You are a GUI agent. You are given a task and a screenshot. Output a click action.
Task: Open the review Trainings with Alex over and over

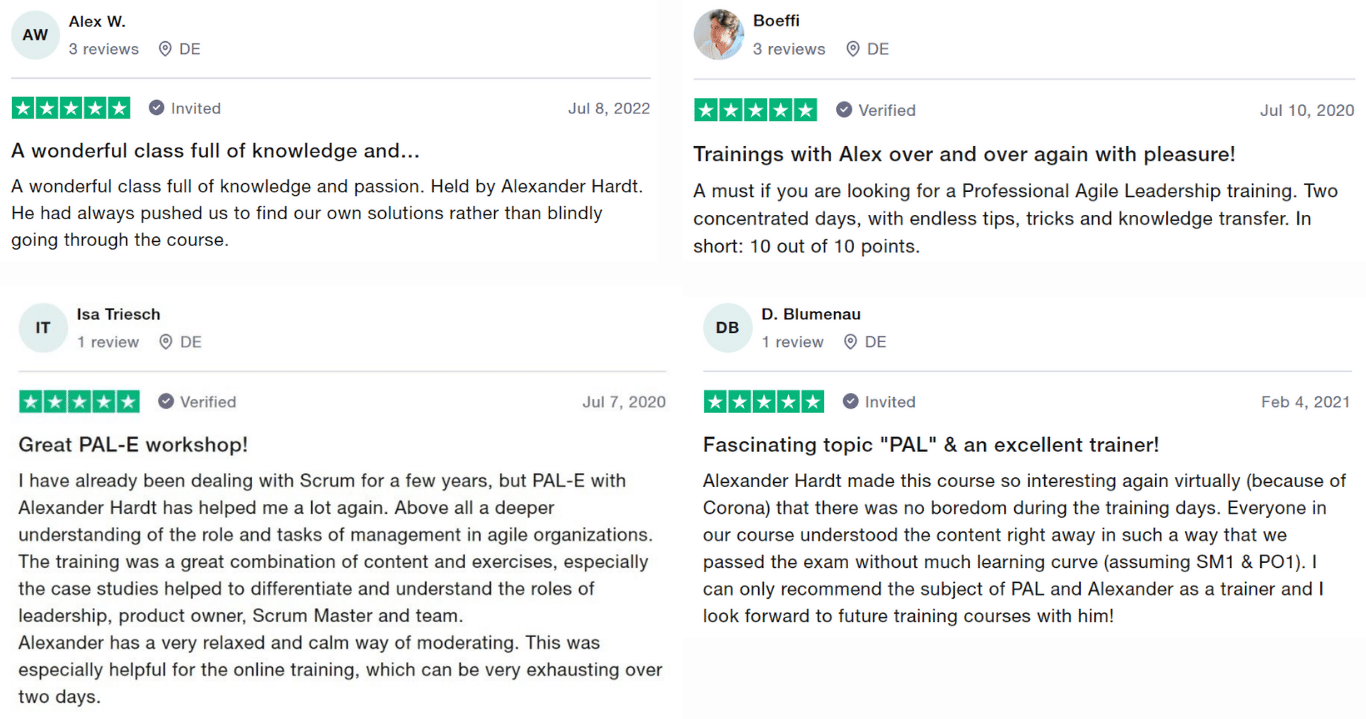tap(965, 154)
